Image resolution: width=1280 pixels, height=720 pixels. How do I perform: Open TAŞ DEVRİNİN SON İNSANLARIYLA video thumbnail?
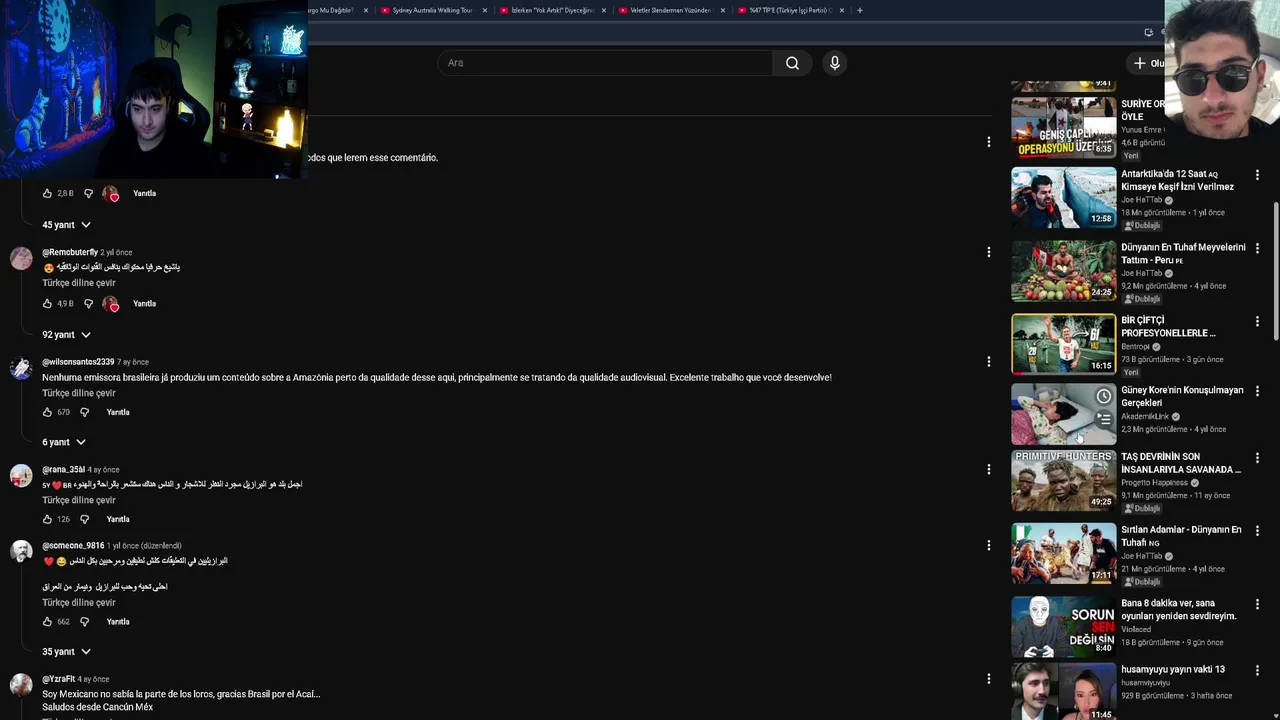(x=1063, y=480)
